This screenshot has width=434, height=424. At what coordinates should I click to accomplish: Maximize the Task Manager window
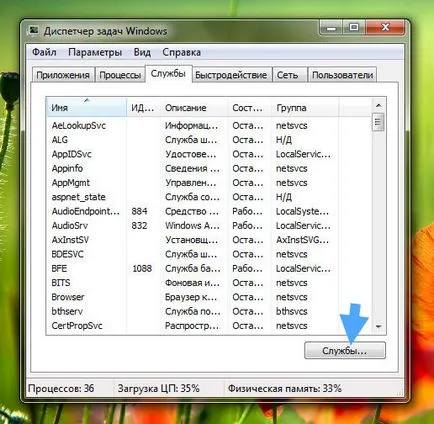click(x=354, y=28)
